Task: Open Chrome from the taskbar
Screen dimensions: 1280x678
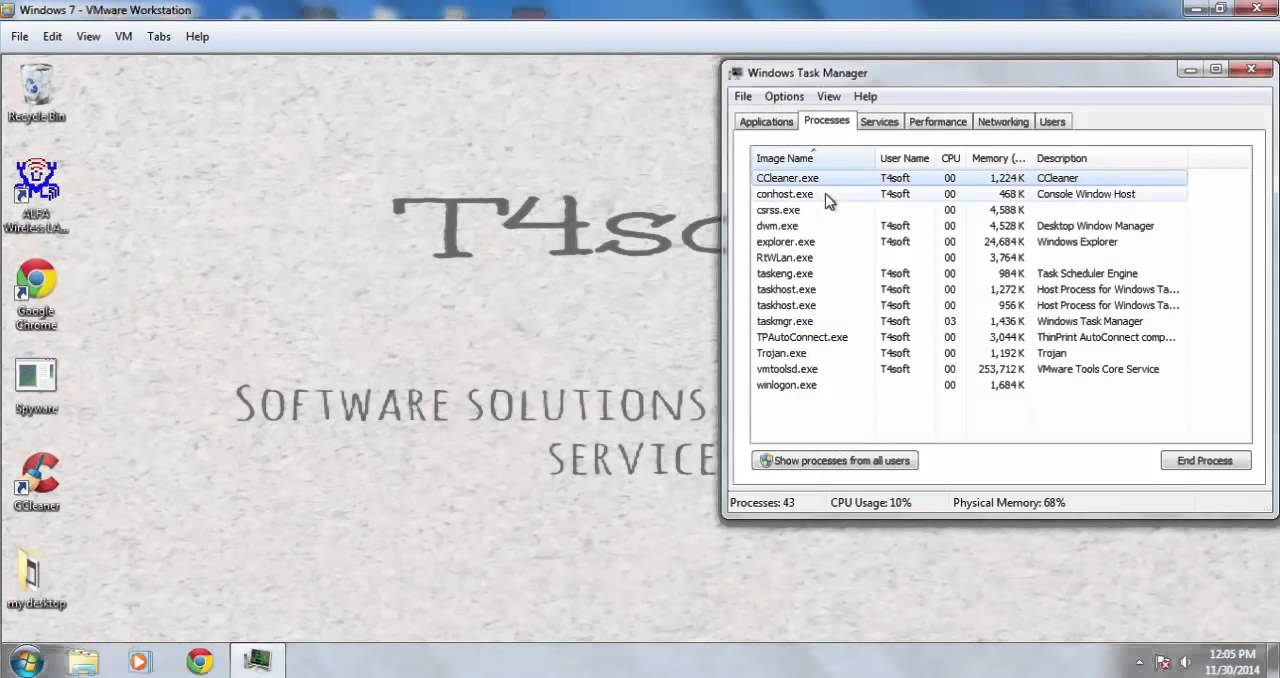Action: point(200,661)
